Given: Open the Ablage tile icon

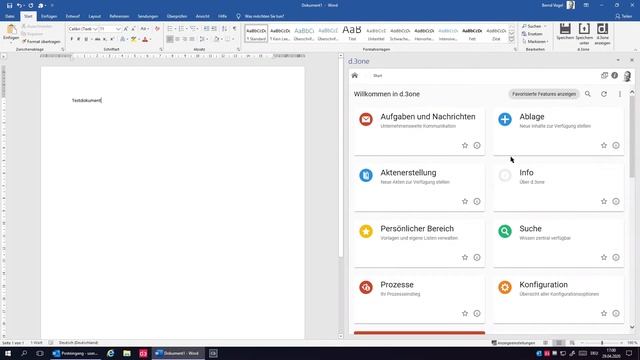Looking at the screenshot, I should [x=505, y=119].
